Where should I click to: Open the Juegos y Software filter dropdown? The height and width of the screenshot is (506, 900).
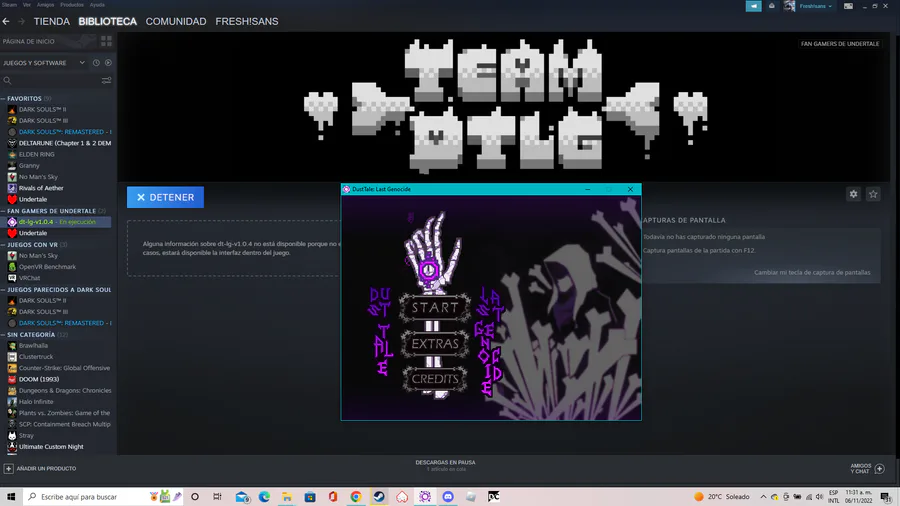[44, 63]
